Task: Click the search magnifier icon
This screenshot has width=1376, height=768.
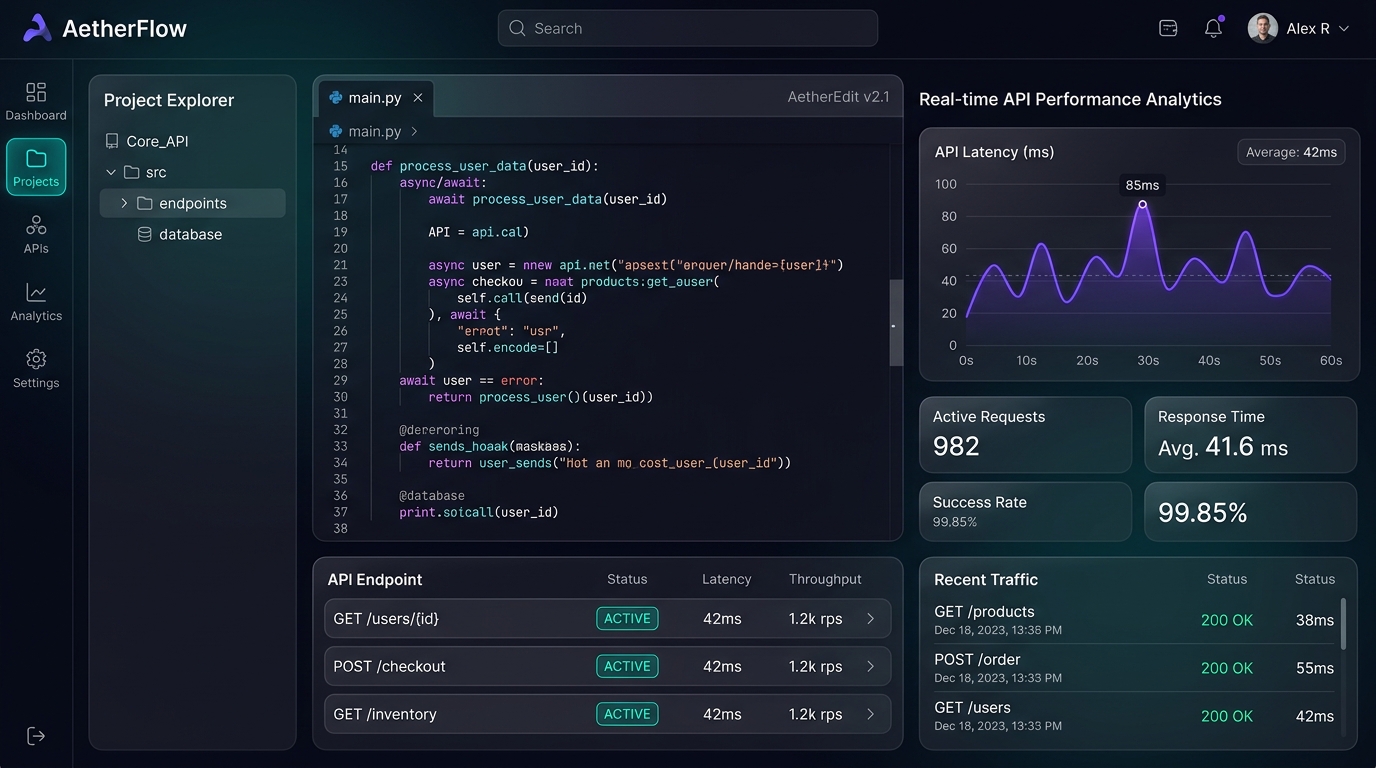Action: point(517,28)
